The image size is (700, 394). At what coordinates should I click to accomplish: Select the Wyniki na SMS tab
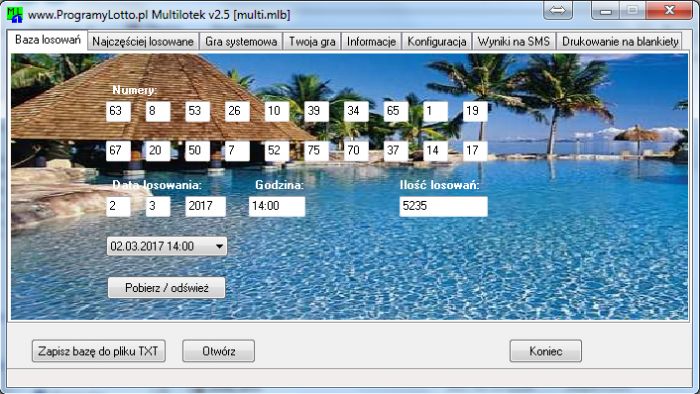point(514,41)
